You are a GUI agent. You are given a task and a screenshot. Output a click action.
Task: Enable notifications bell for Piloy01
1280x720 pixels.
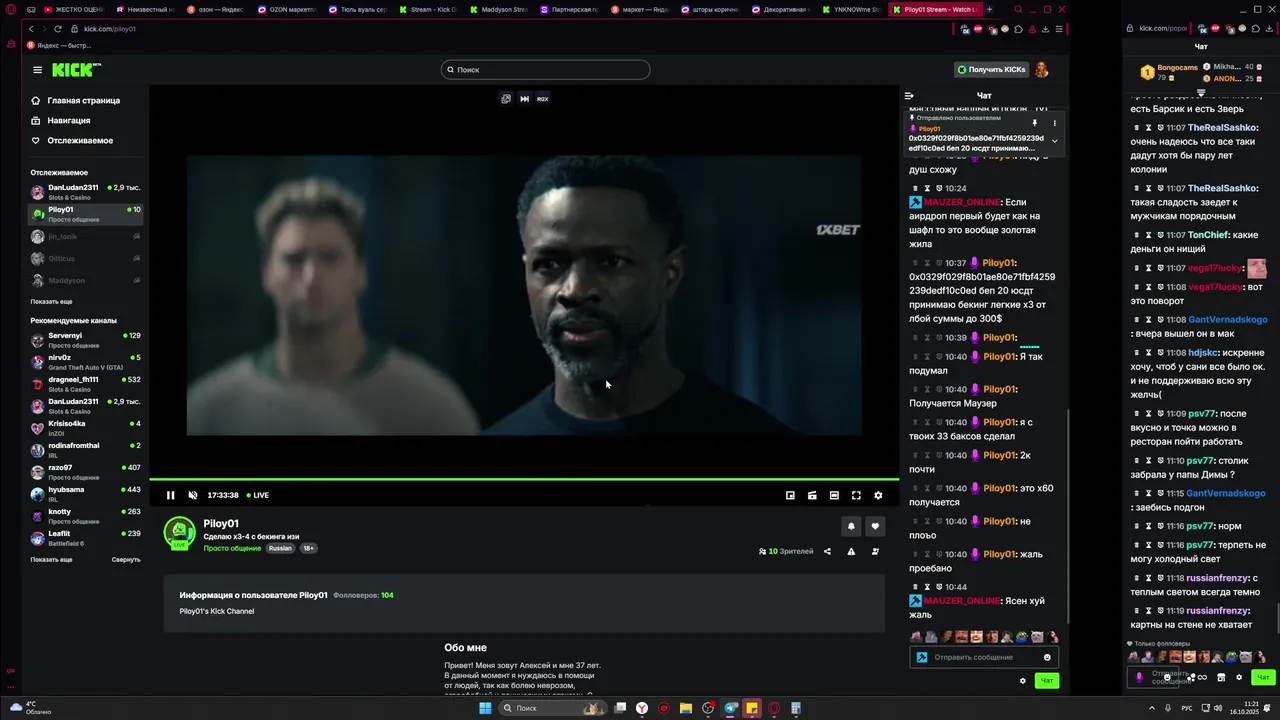tap(851, 526)
